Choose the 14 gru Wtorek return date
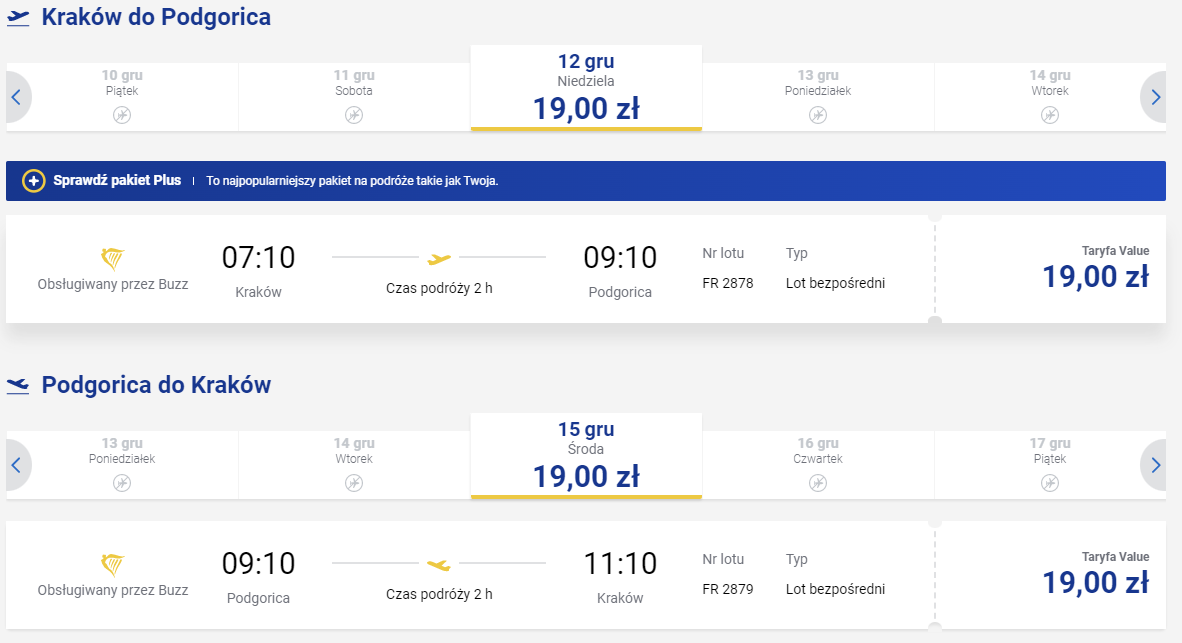1182x643 pixels. [x=354, y=465]
